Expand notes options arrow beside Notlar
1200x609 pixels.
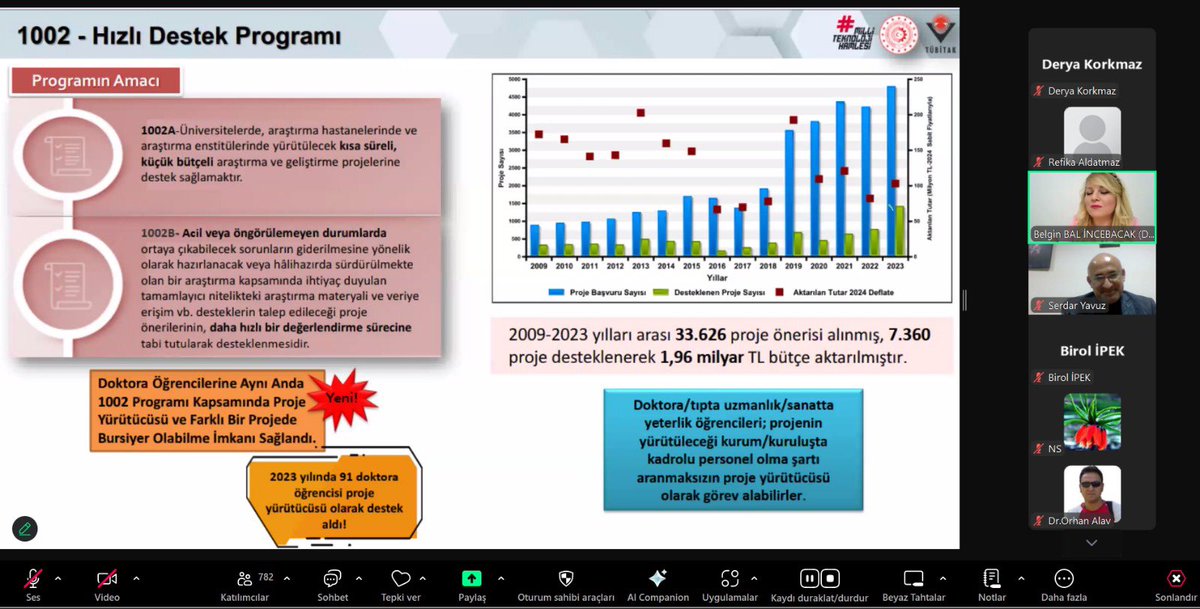click(1021, 578)
